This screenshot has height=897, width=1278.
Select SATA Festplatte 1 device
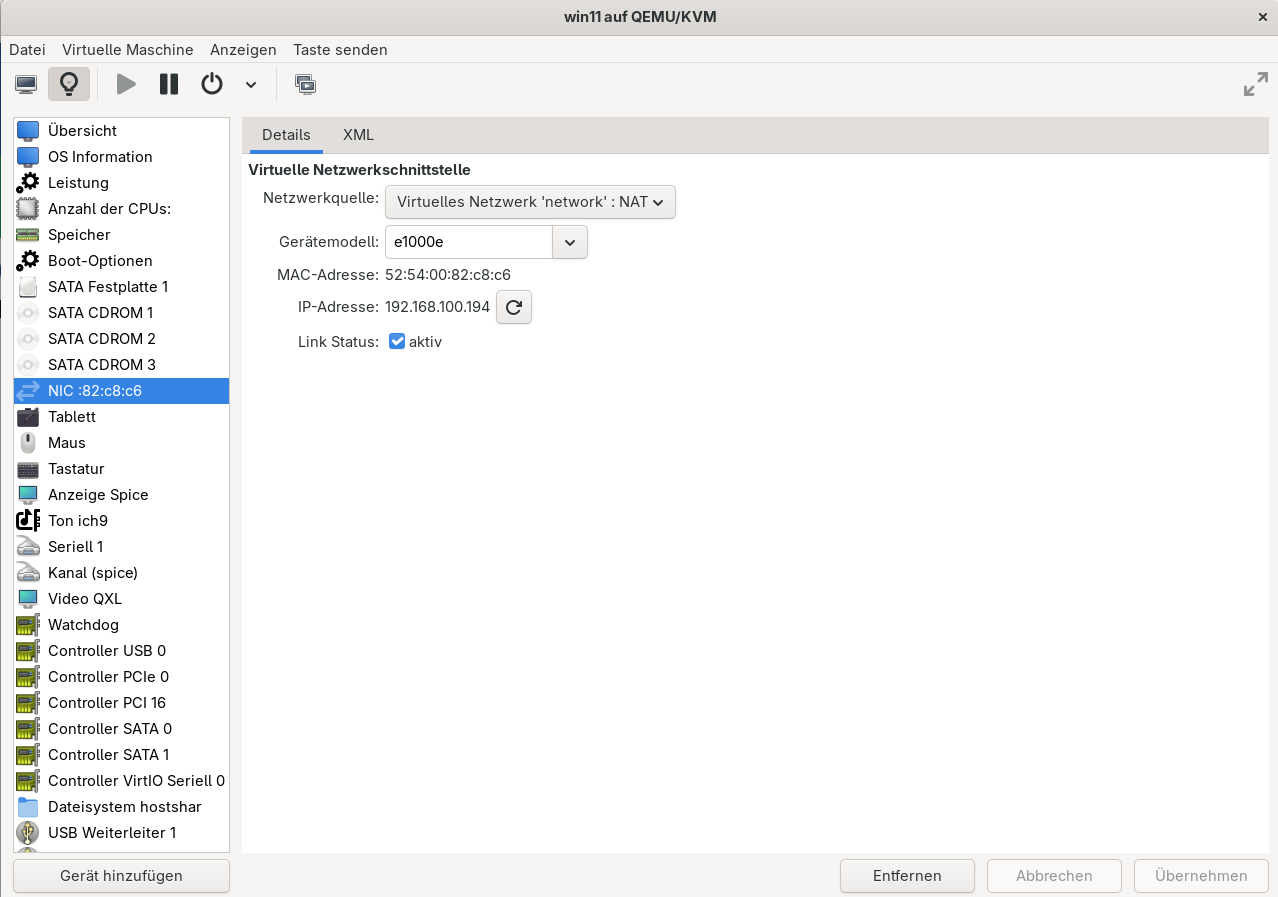[x=121, y=287]
